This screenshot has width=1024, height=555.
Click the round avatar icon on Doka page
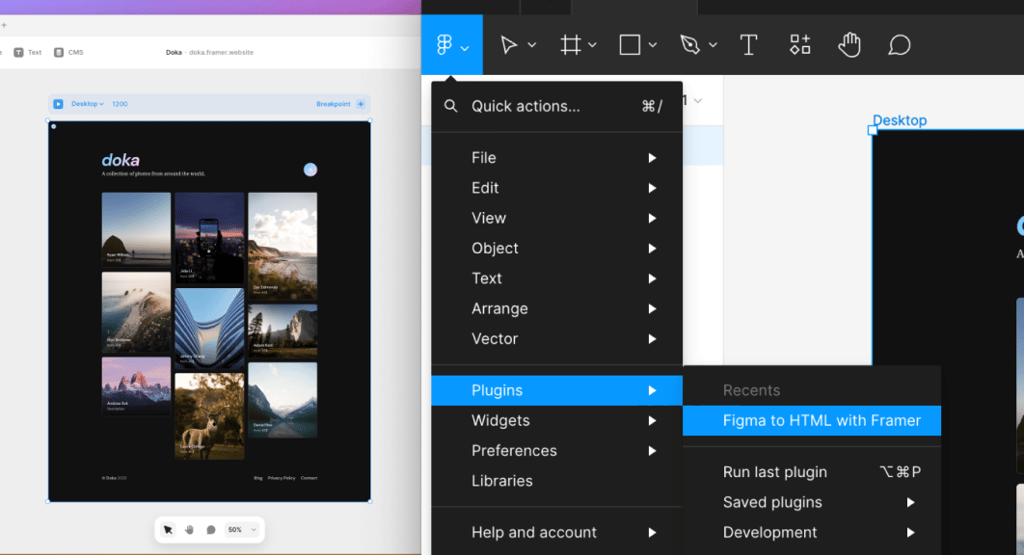point(310,170)
